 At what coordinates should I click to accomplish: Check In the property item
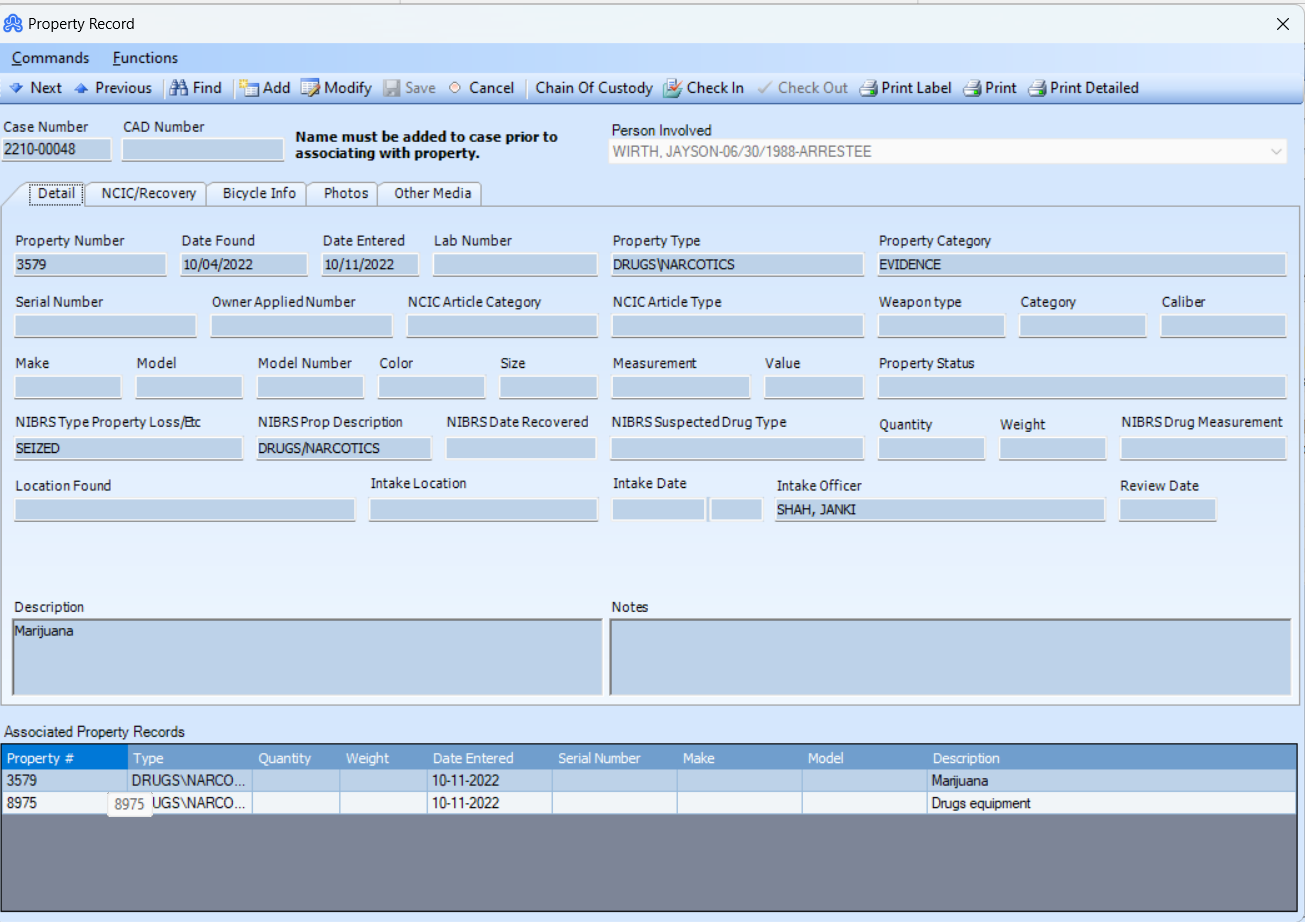[x=705, y=88]
